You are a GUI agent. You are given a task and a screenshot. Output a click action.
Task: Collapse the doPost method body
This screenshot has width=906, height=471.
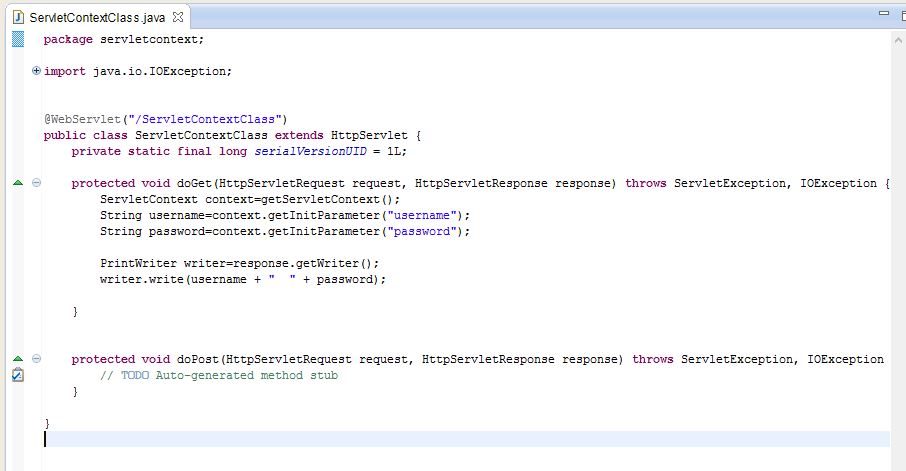pos(37,359)
